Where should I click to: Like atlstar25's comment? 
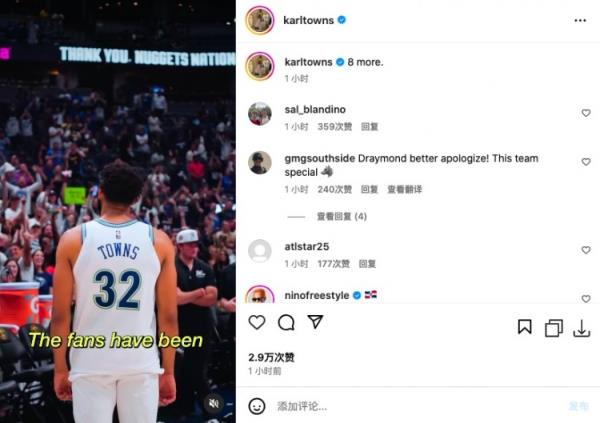pos(586,250)
